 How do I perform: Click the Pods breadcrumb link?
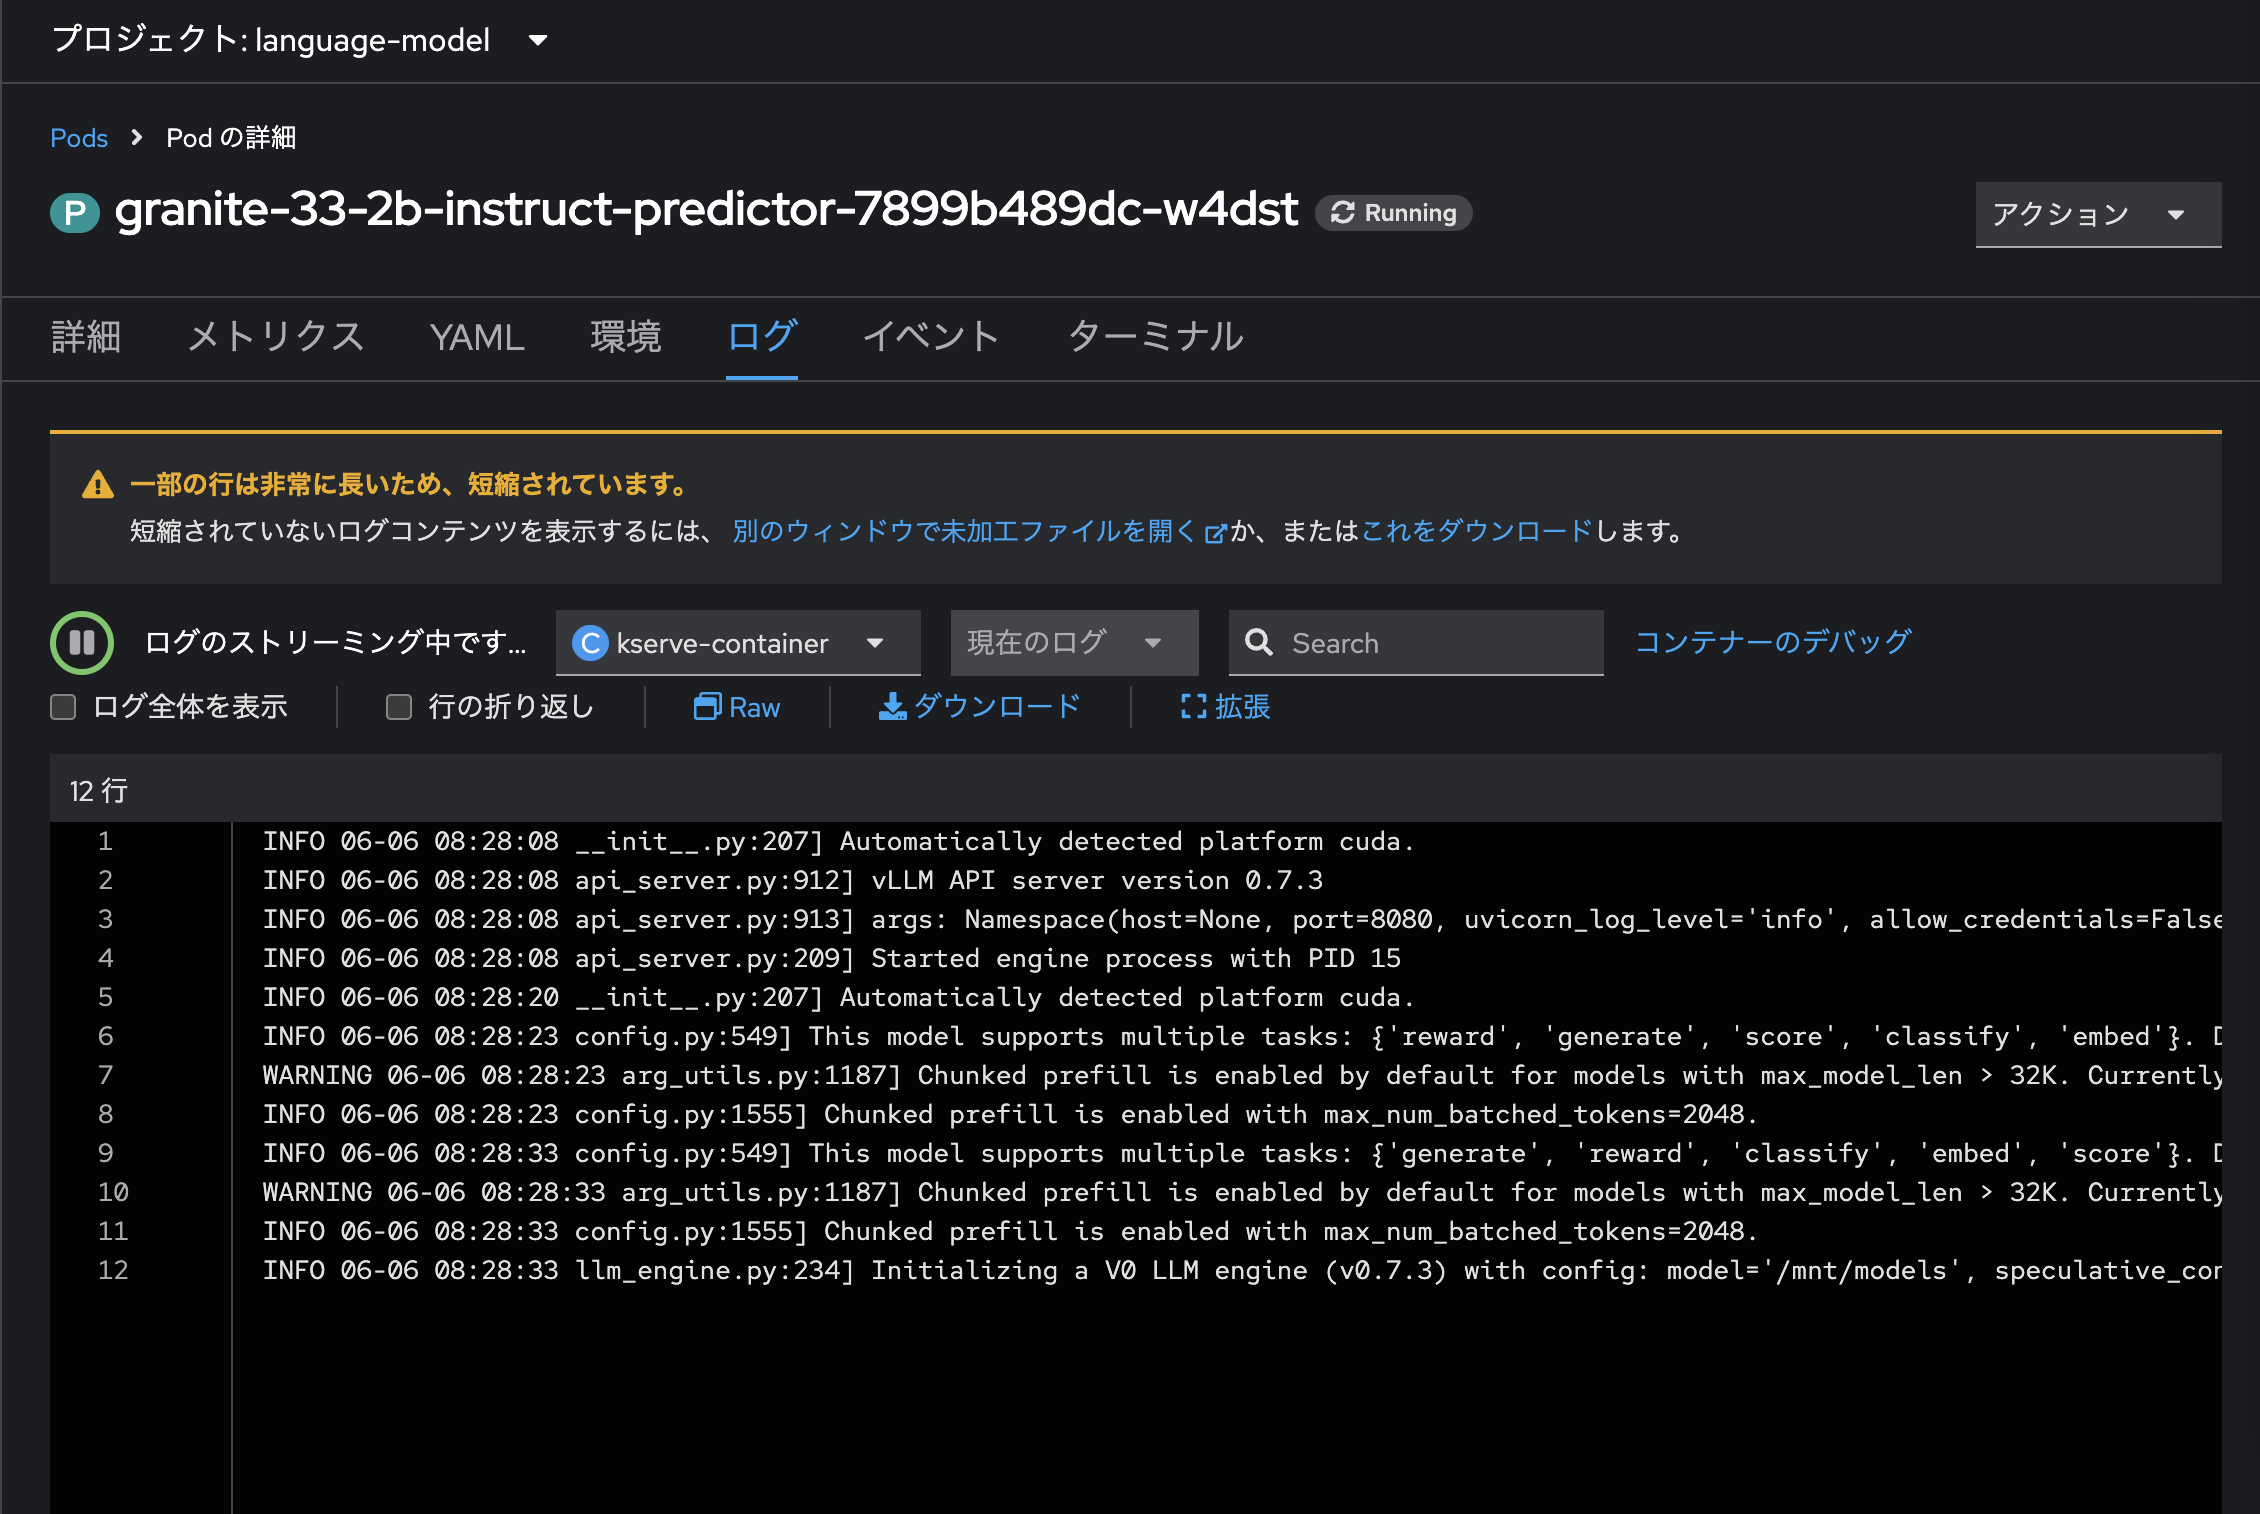pyautogui.click(x=79, y=138)
